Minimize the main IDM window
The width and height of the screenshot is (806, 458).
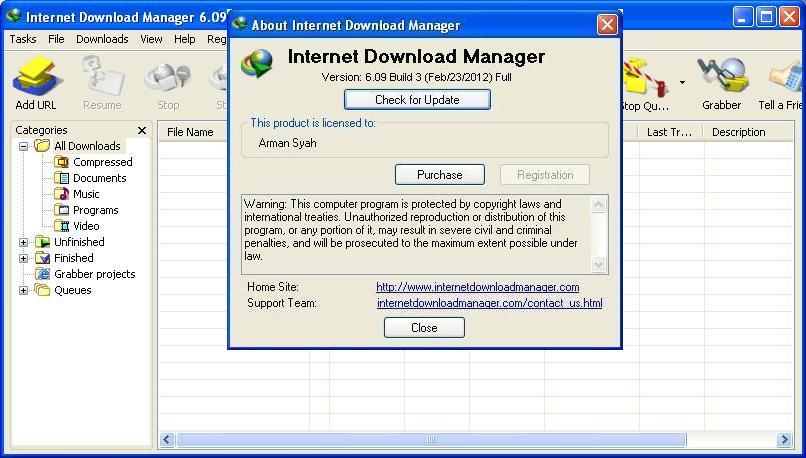coord(742,17)
